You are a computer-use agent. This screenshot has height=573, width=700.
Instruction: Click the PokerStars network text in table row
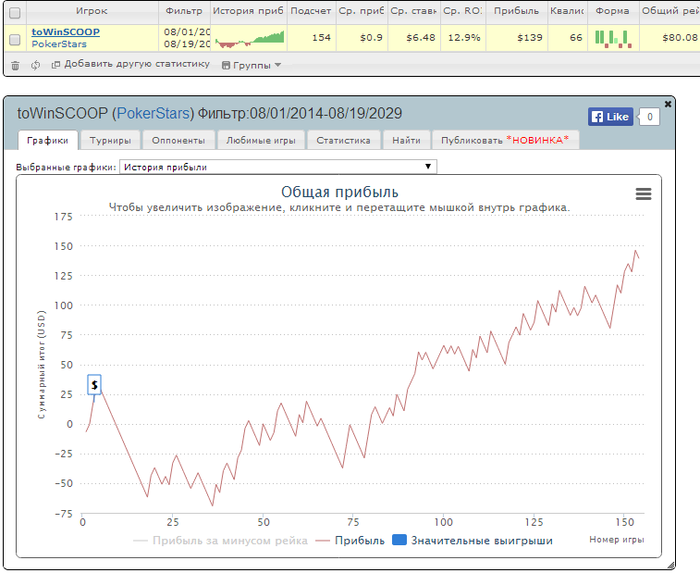point(59,44)
